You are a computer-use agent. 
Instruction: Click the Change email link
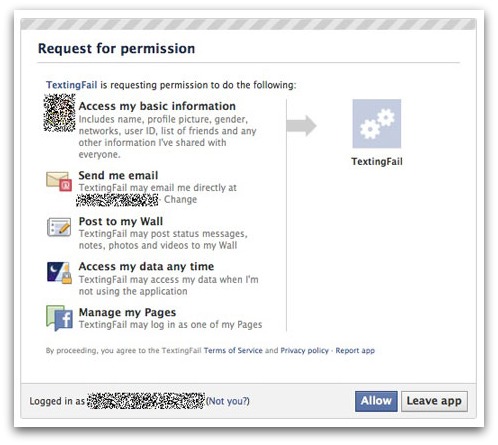[180, 199]
